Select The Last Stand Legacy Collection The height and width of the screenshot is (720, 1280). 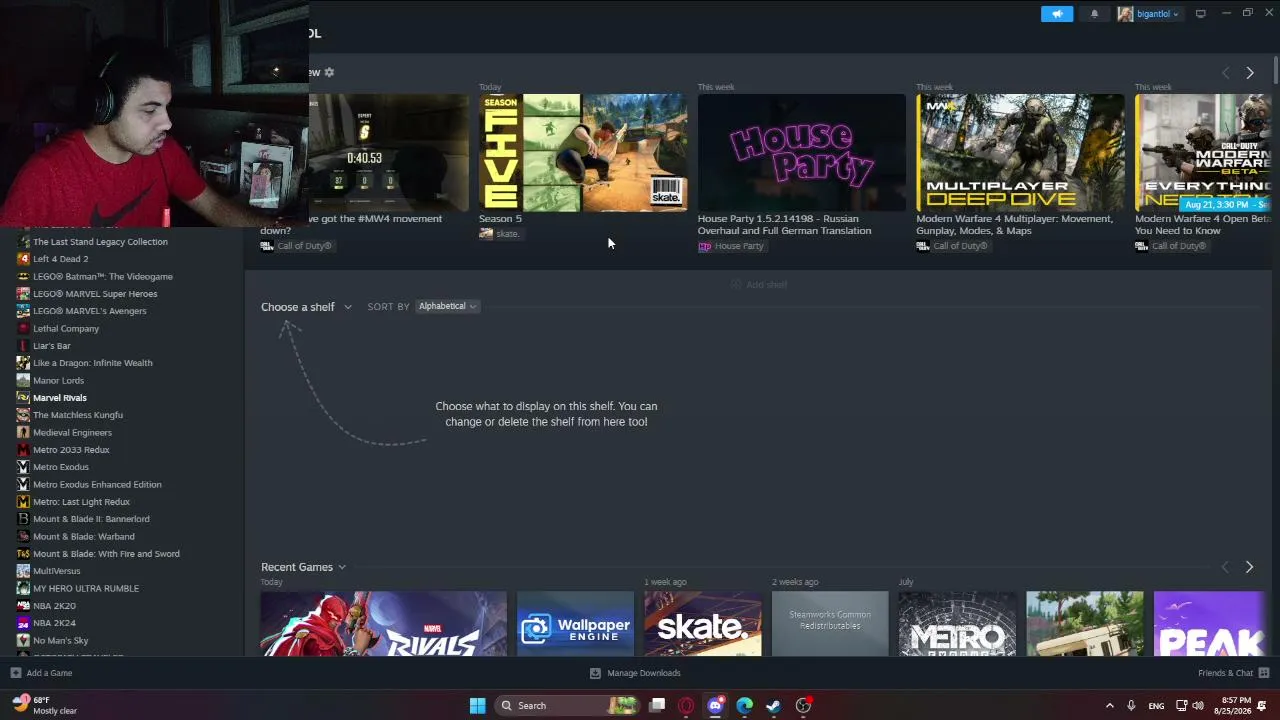pos(100,242)
